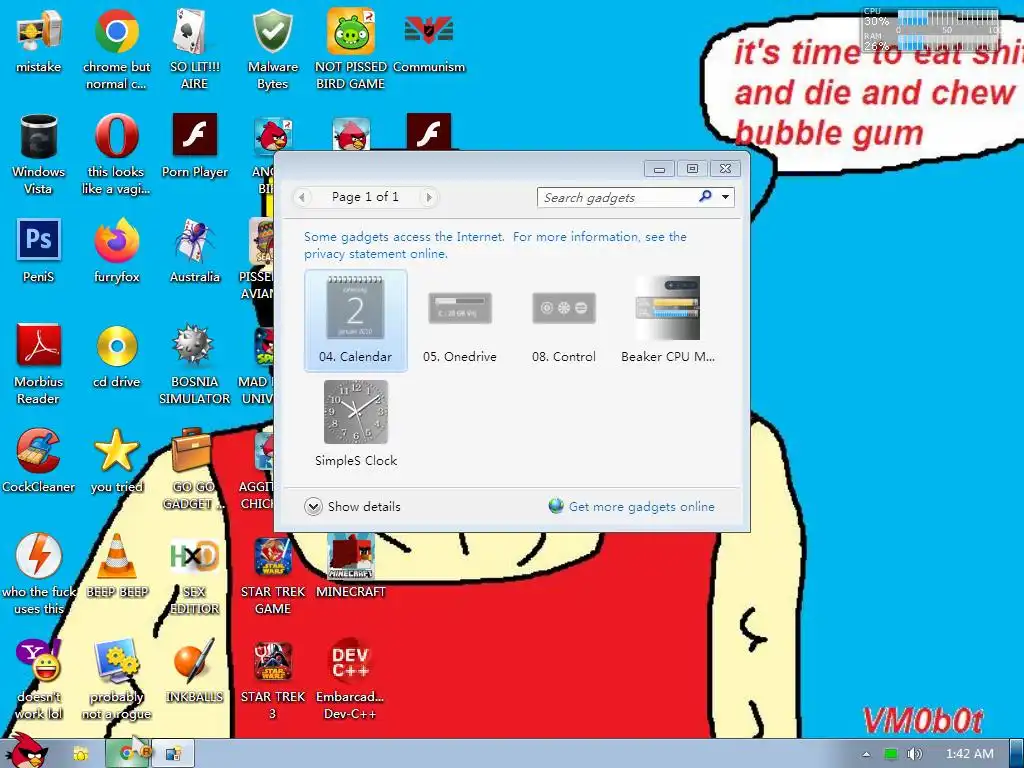Open Malware Bytes shield desktop icon

coord(272,50)
